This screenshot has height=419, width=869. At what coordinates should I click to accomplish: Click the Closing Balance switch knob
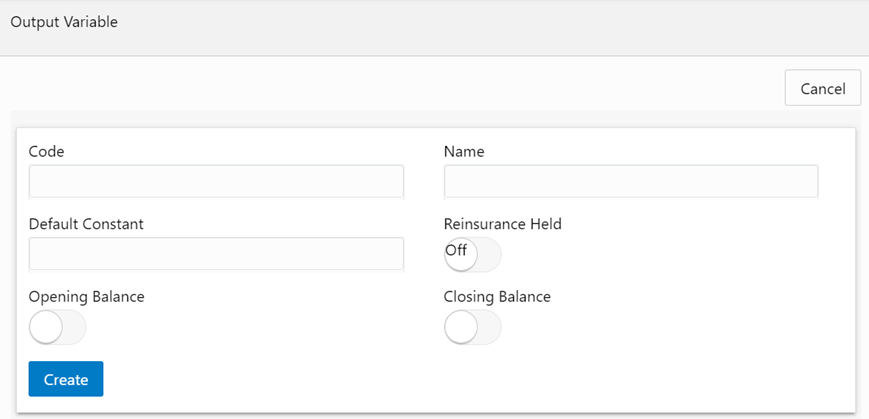click(461, 328)
